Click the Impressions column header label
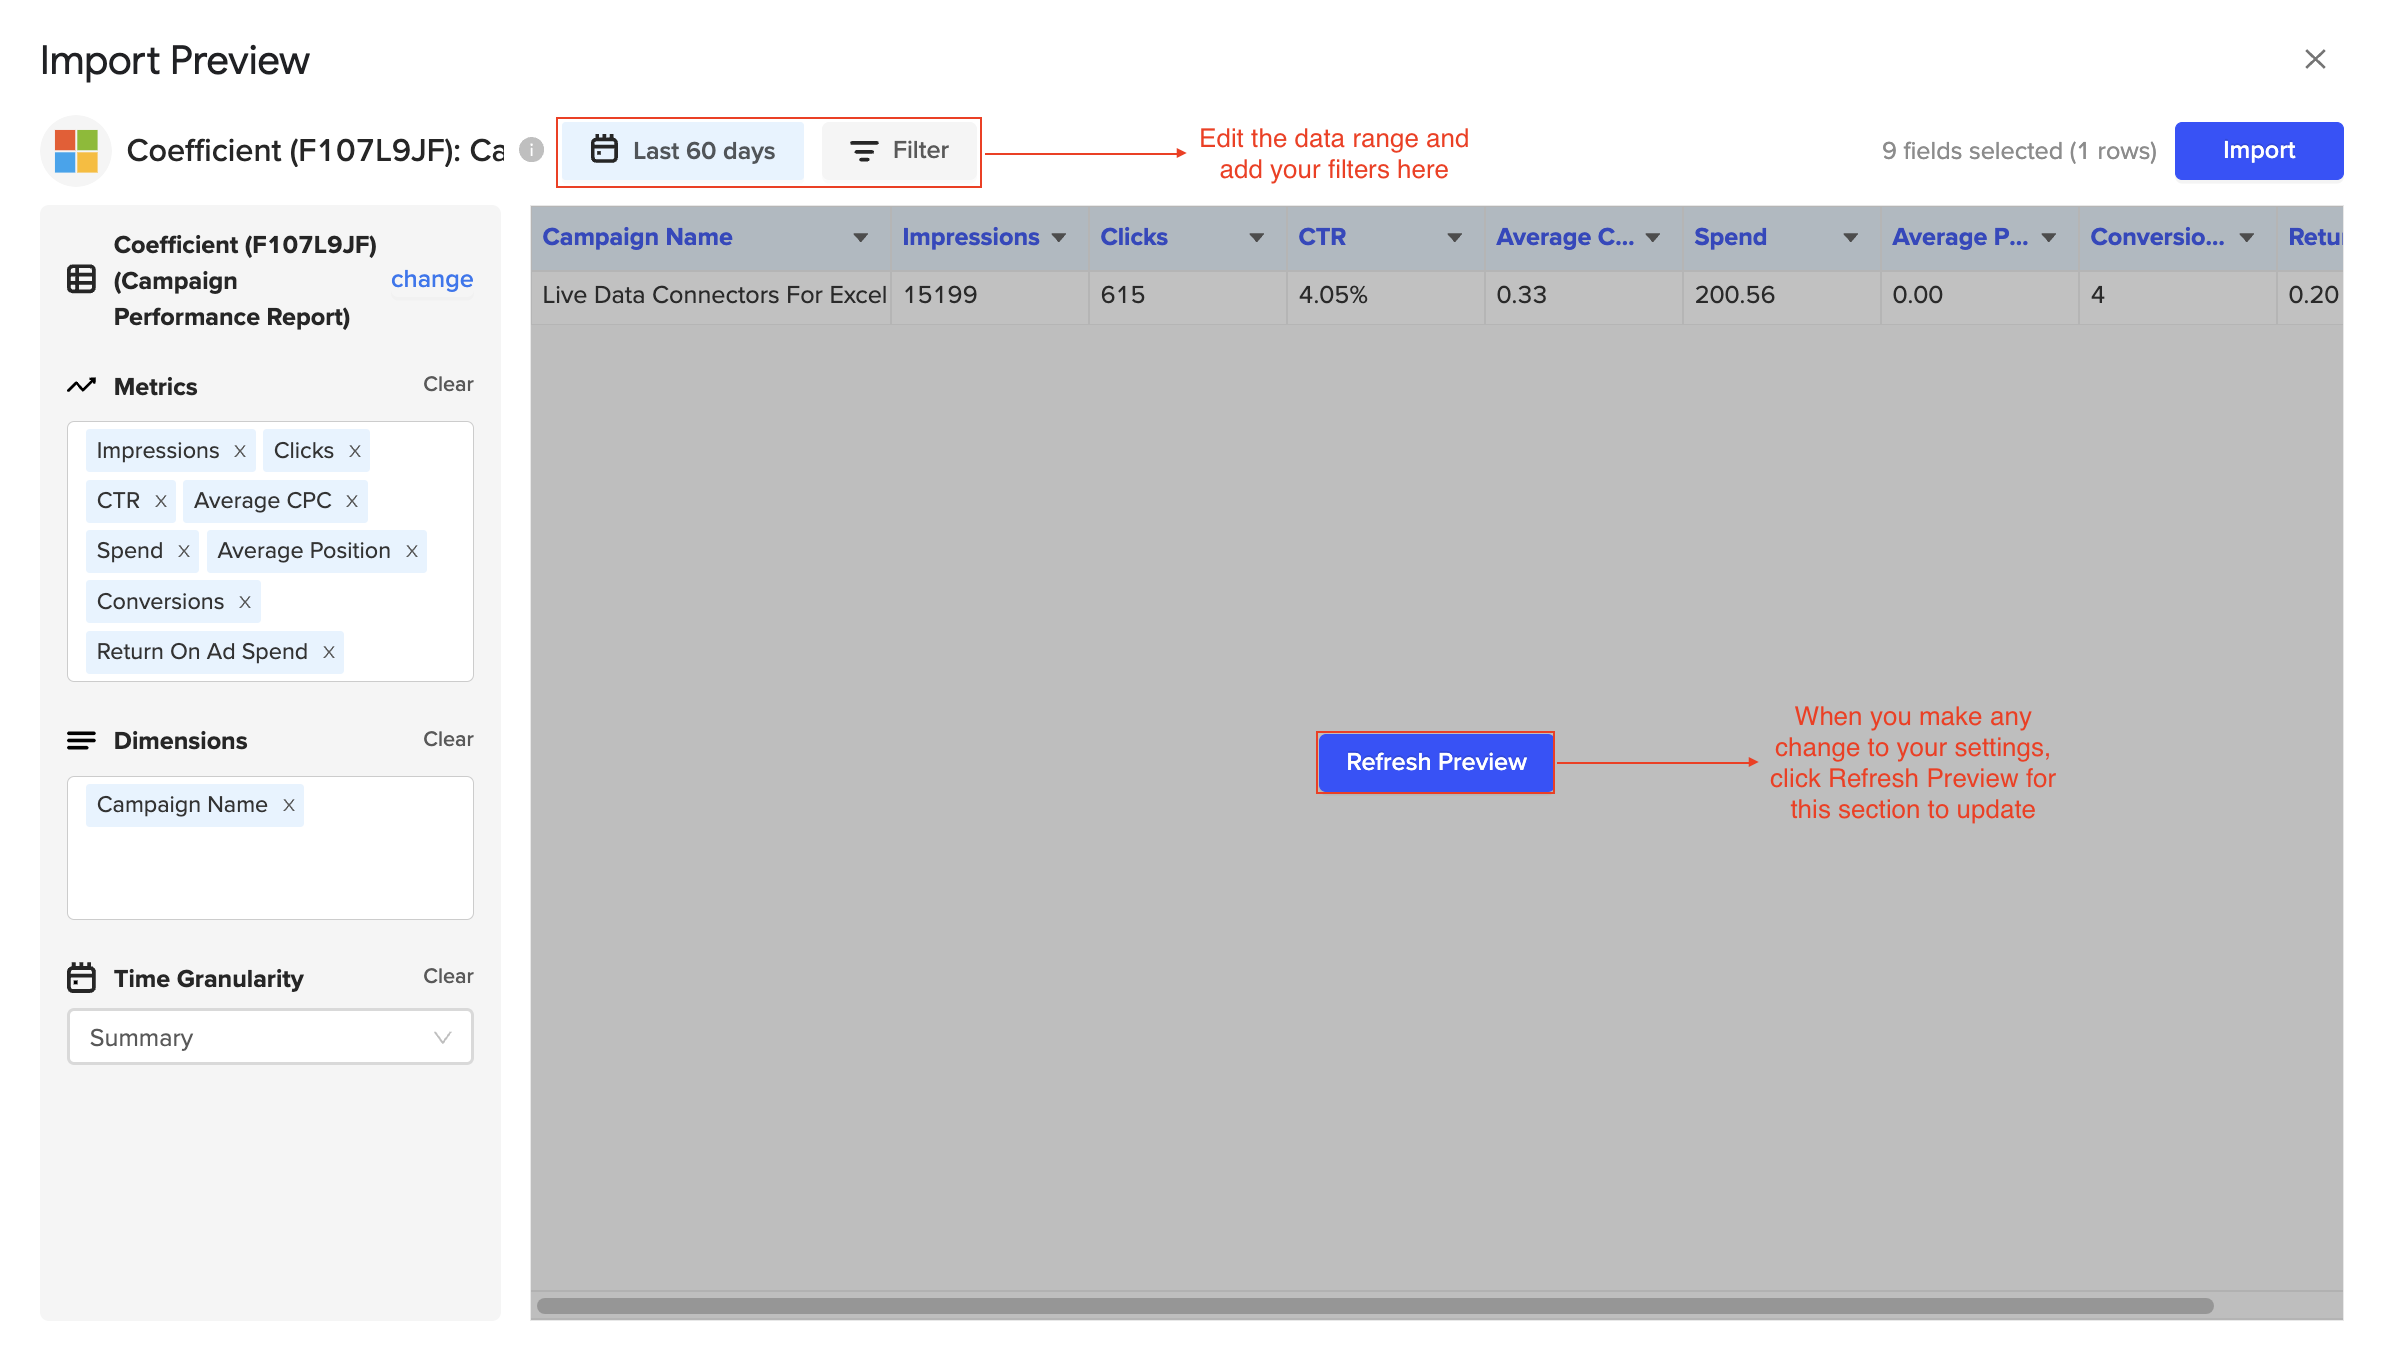Screen dimensions: 2384x1358 click(x=970, y=237)
